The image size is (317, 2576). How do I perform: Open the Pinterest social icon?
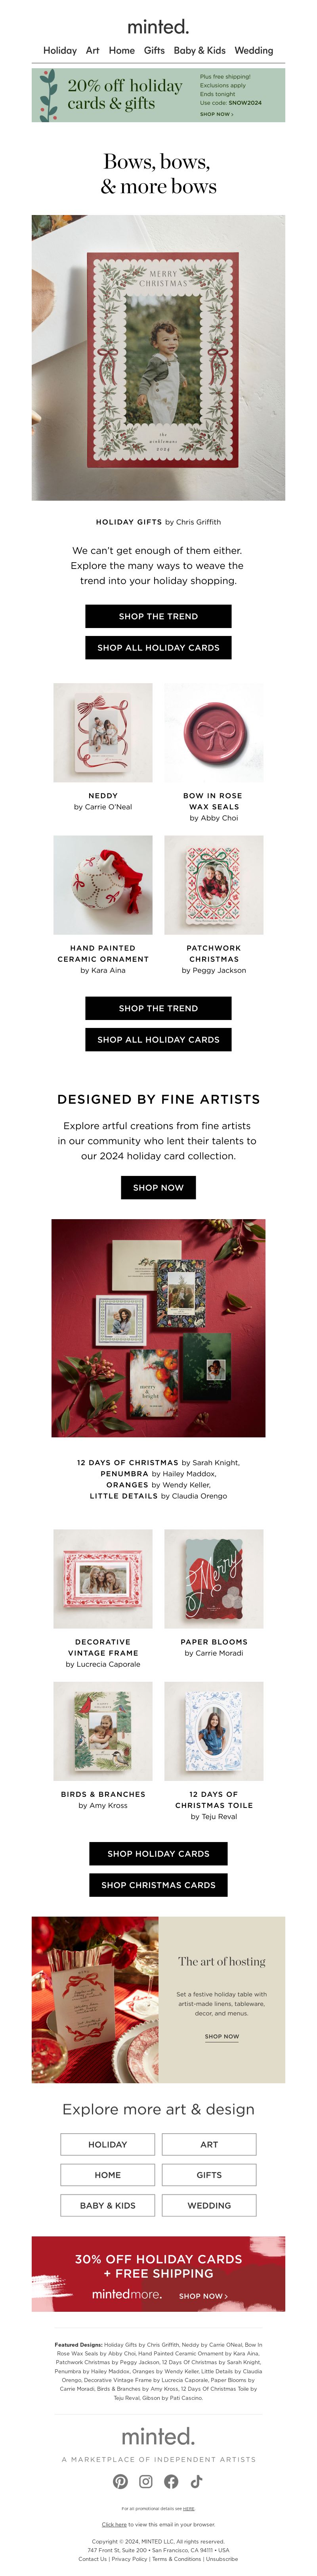point(120,2481)
